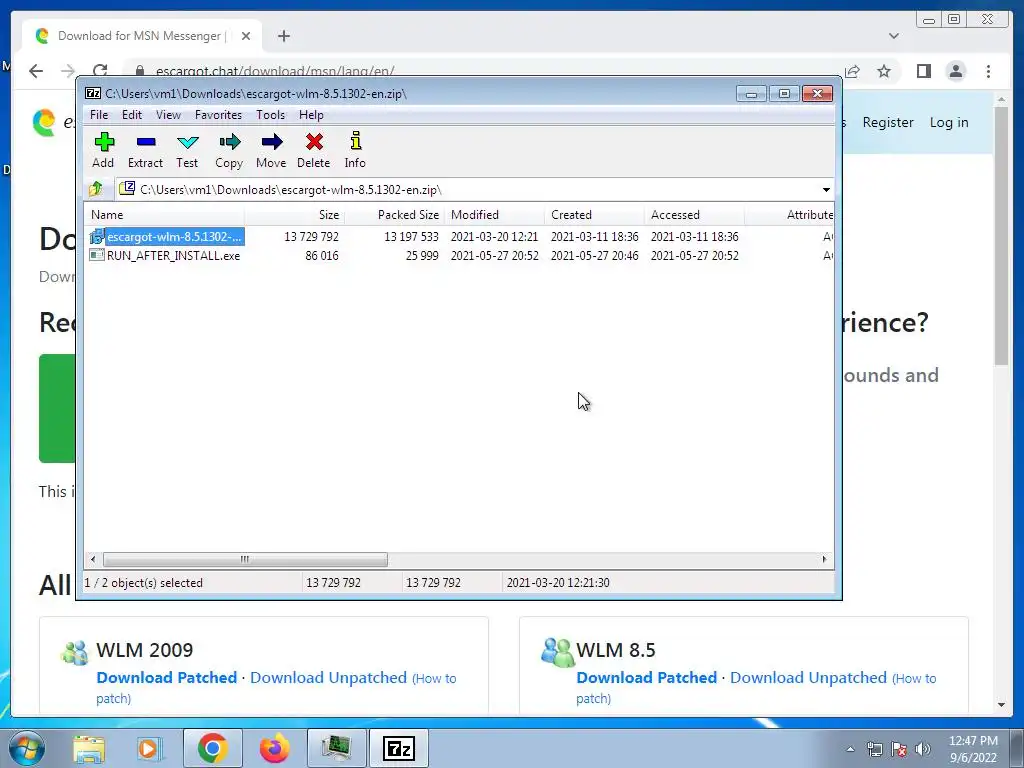The image size is (1024, 768).
Task: Sort by the Accessed column header
Action: coord(694,215)
